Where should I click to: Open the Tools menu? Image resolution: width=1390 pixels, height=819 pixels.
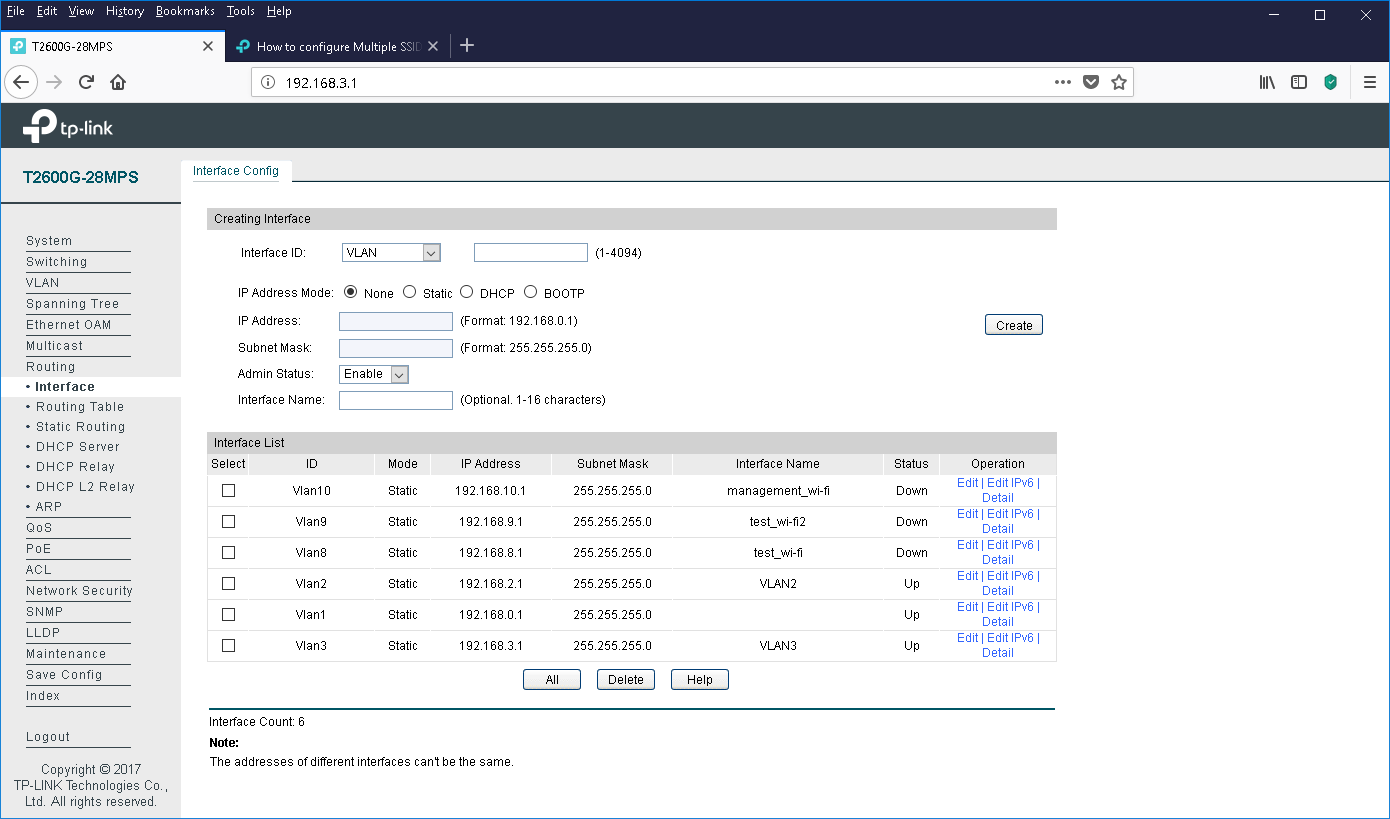point(240,11)
